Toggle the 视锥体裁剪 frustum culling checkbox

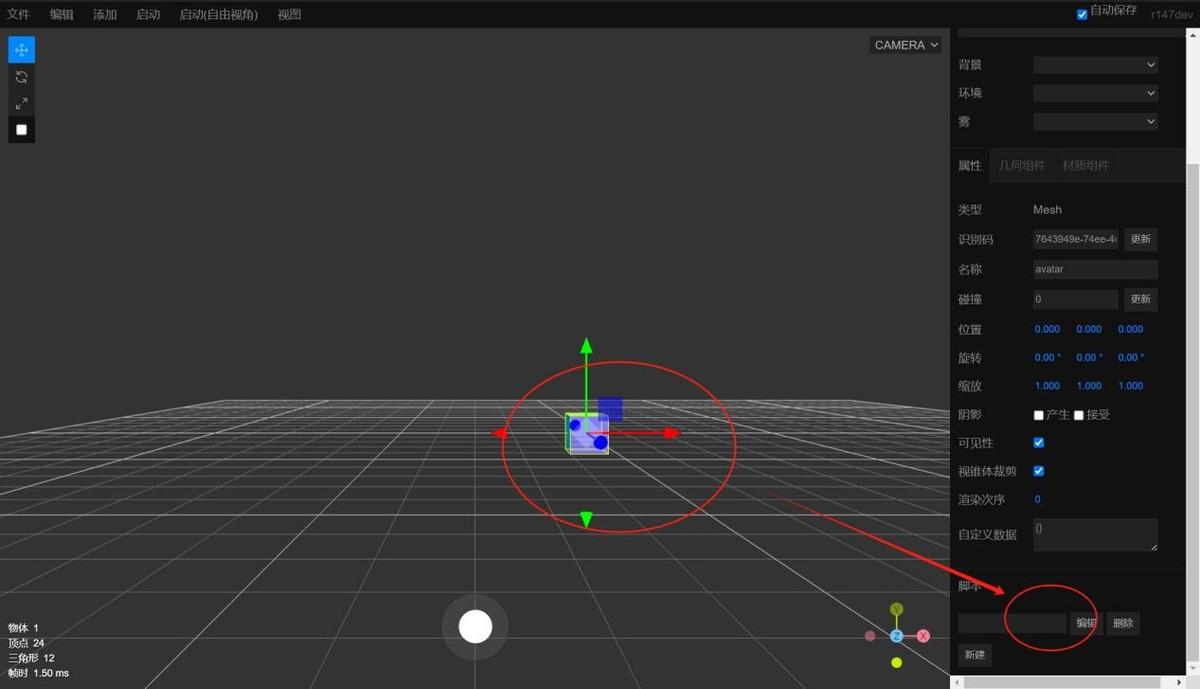tap(1039, 471)
